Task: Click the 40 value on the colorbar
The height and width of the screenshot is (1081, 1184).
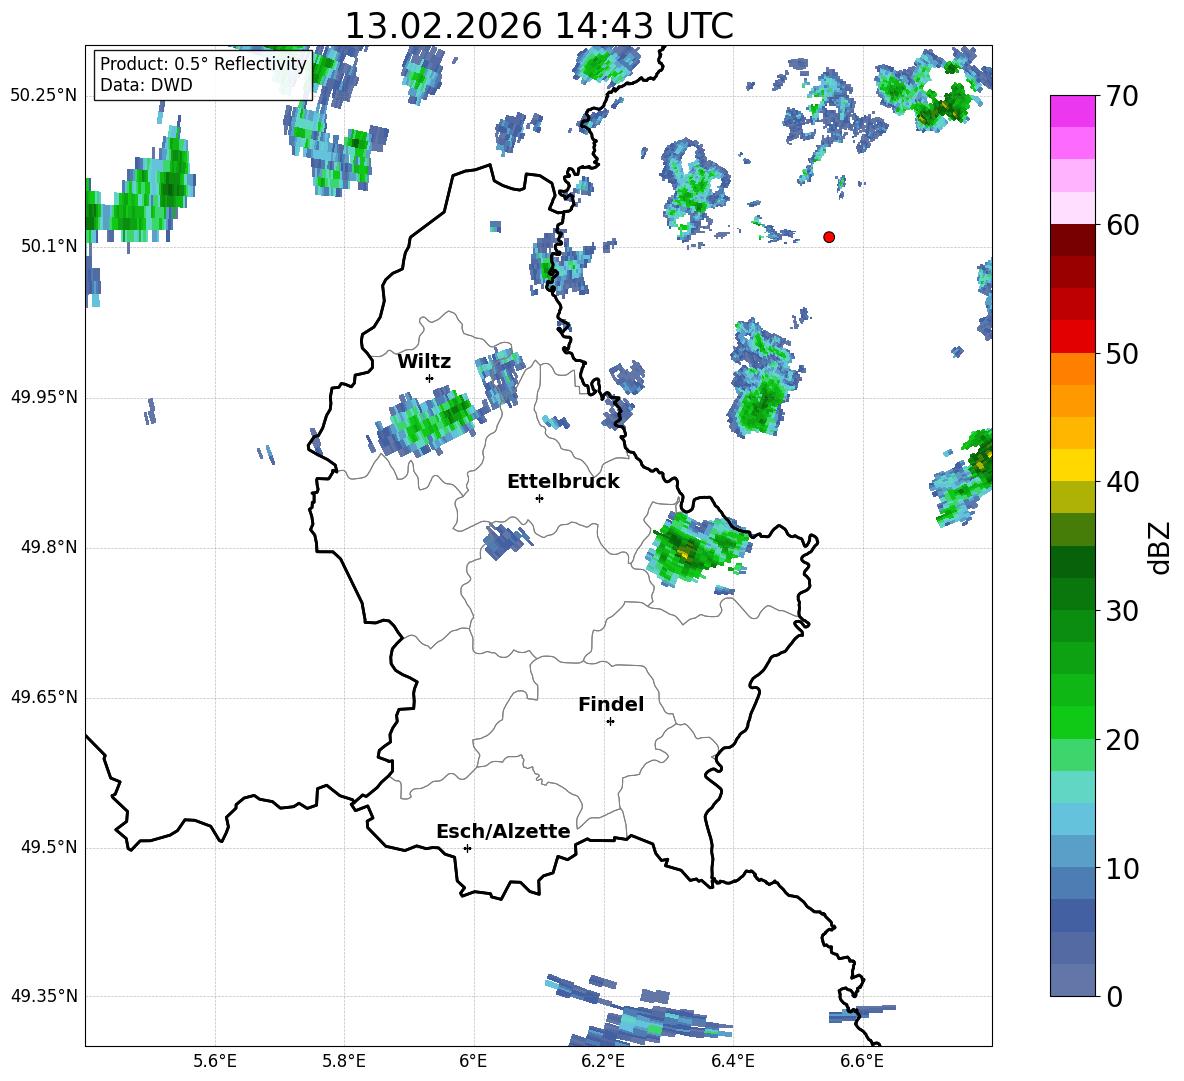Action: click(x=1121, y=482)
